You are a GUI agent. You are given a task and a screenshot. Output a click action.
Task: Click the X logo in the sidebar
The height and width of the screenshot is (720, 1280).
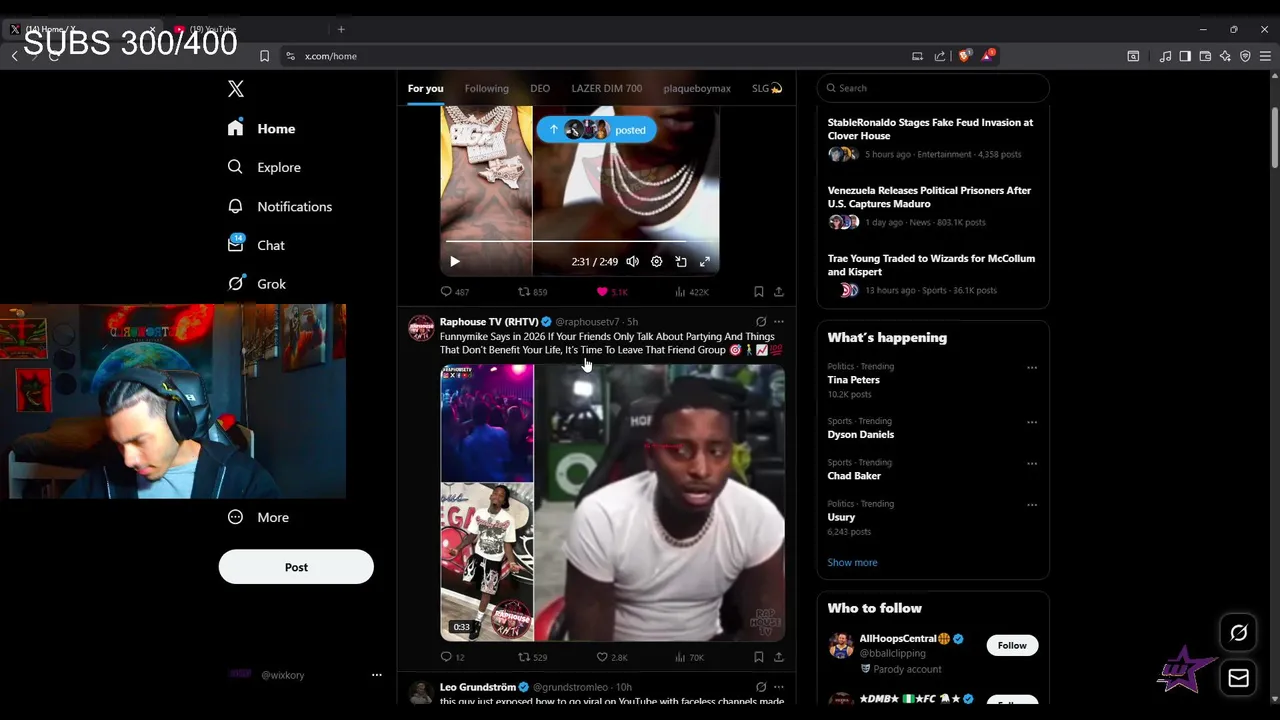coord(236,89)
